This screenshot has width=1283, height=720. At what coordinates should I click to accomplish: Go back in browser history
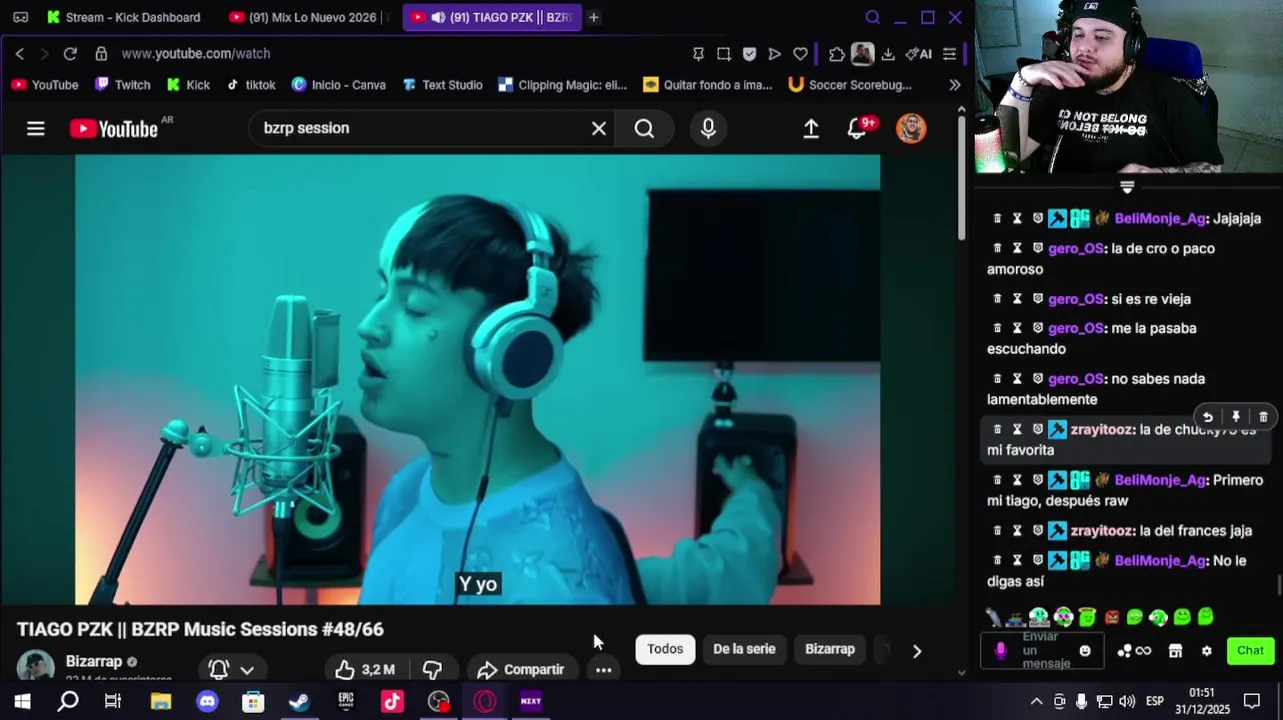pos(20,54)
